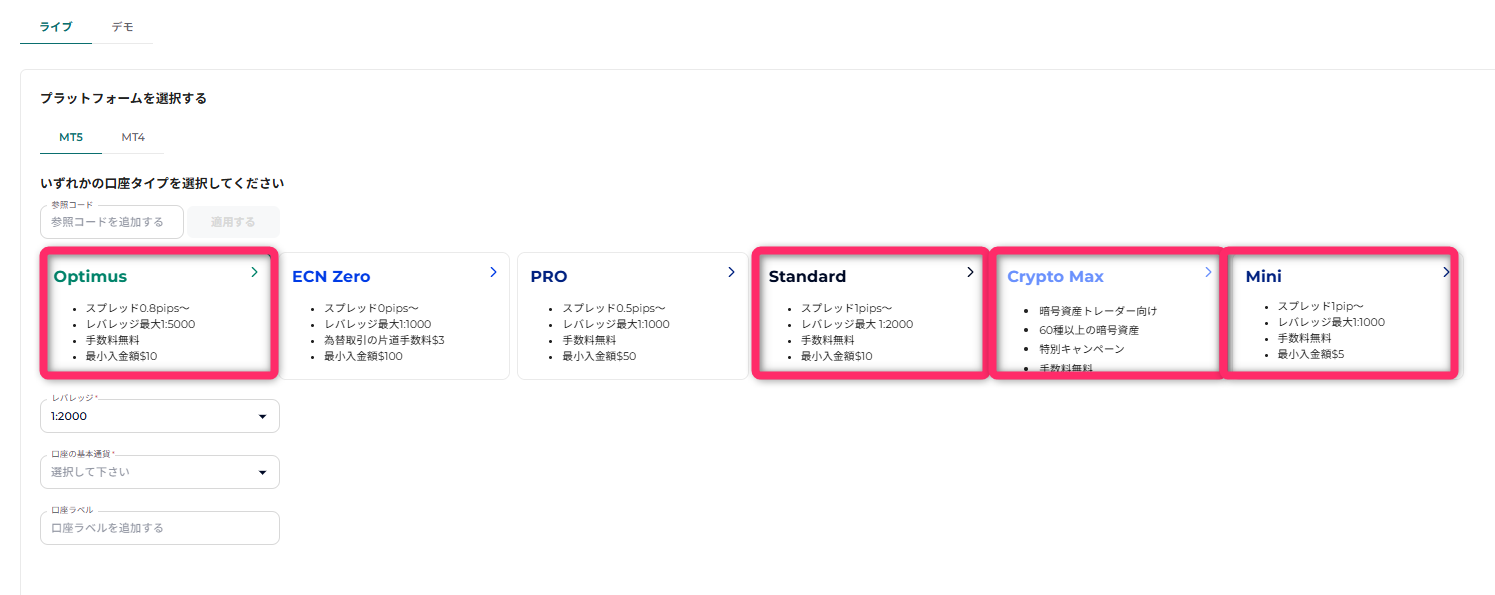
Task: Click the スプレッド0.8pips〜 text
Action: tap(137, 309)
